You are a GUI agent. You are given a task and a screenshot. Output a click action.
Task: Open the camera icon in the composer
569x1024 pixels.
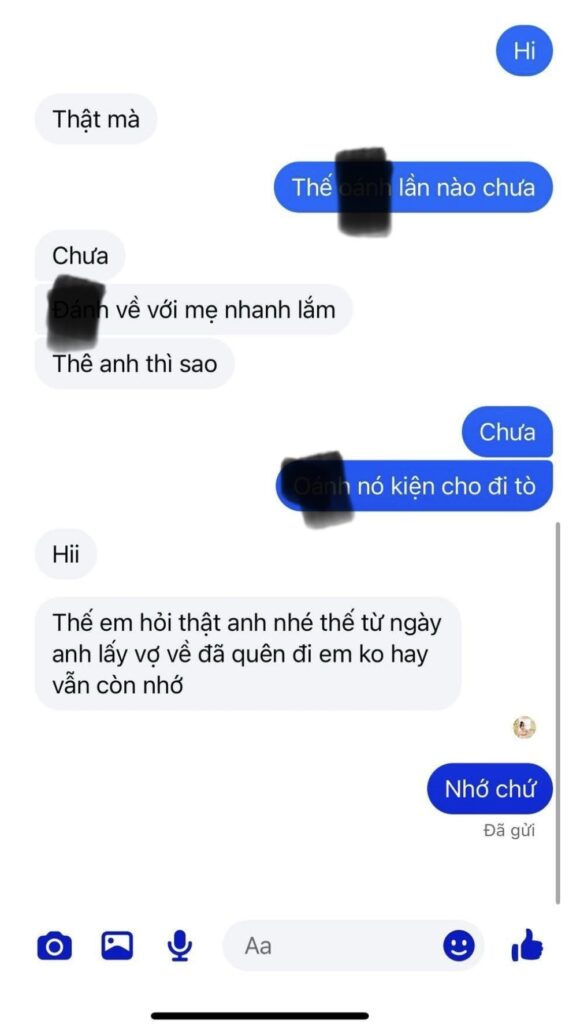[x=55, y=946]
